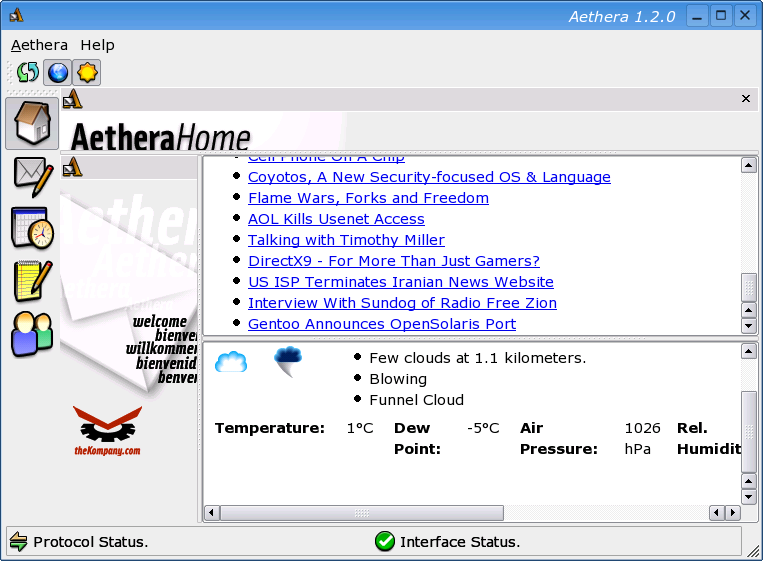Click the yellow sun weather toolbar icon
763x561 pixels.
pyautogui.click(x=87, y=72)
